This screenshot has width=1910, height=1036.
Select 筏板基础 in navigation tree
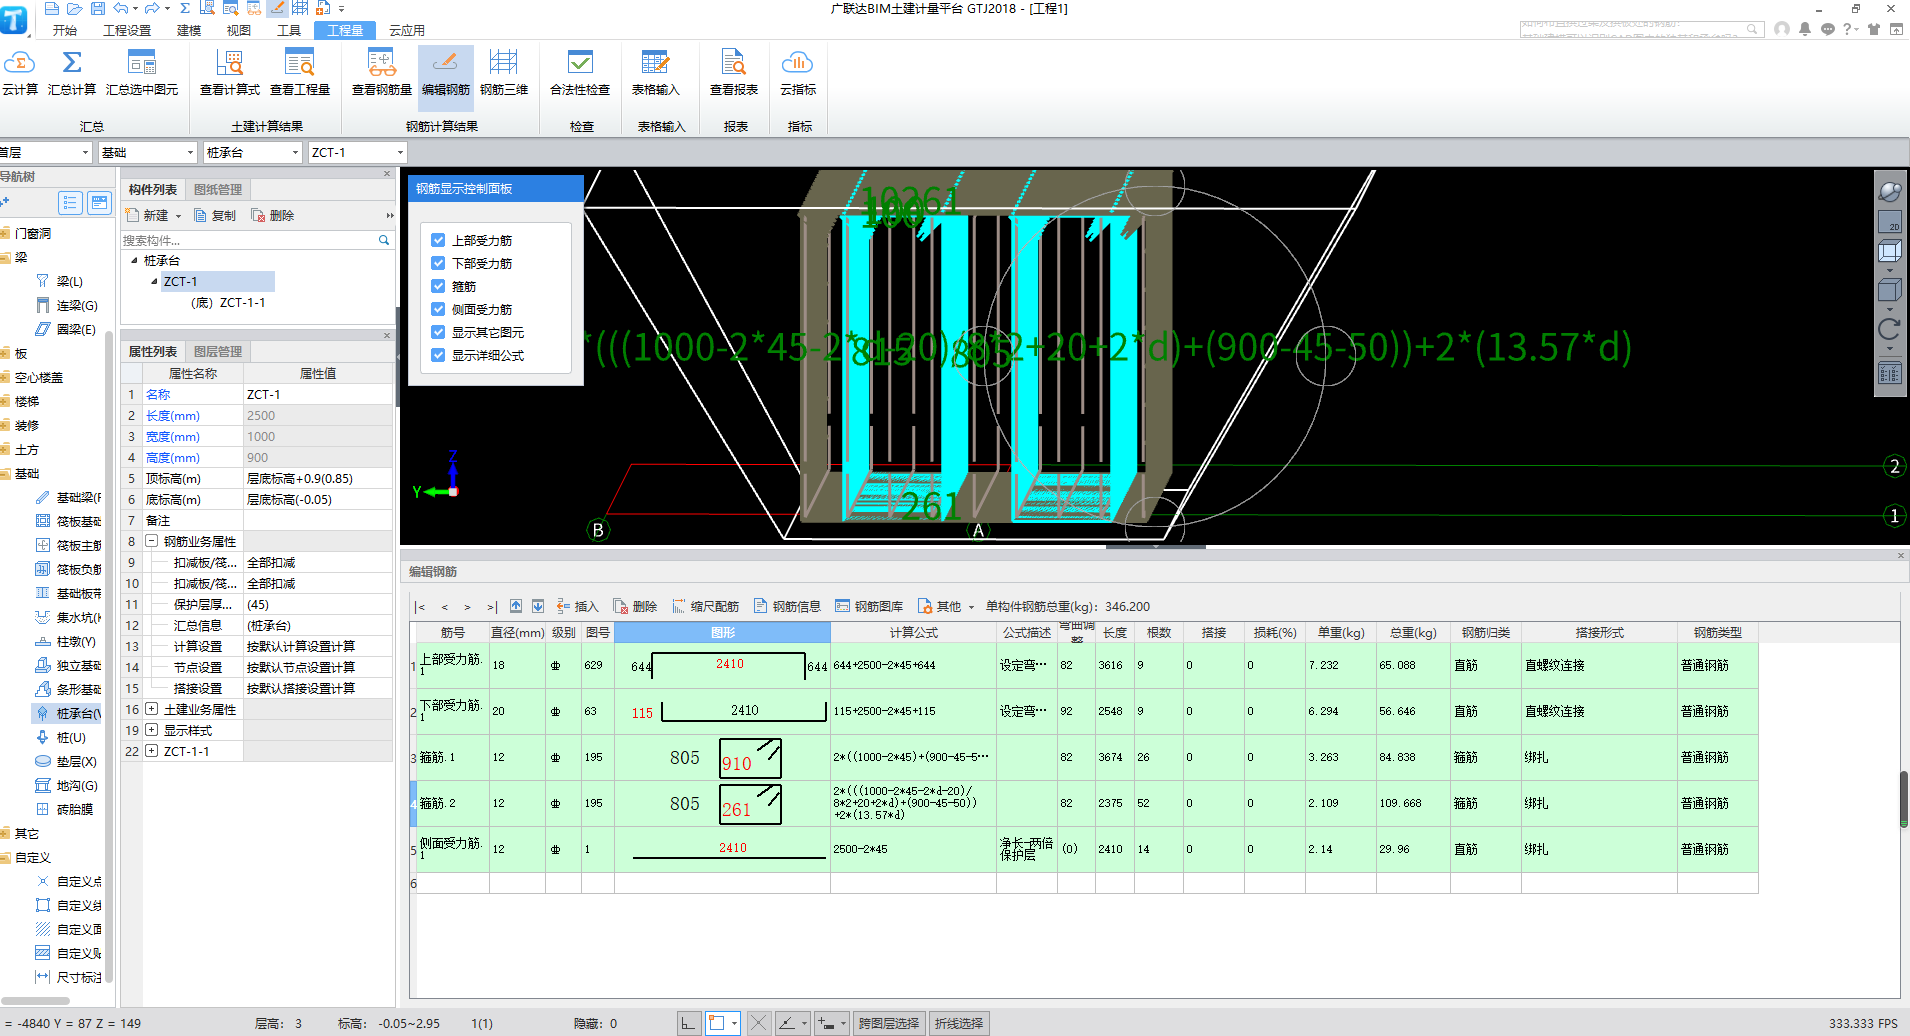[70, 521]
